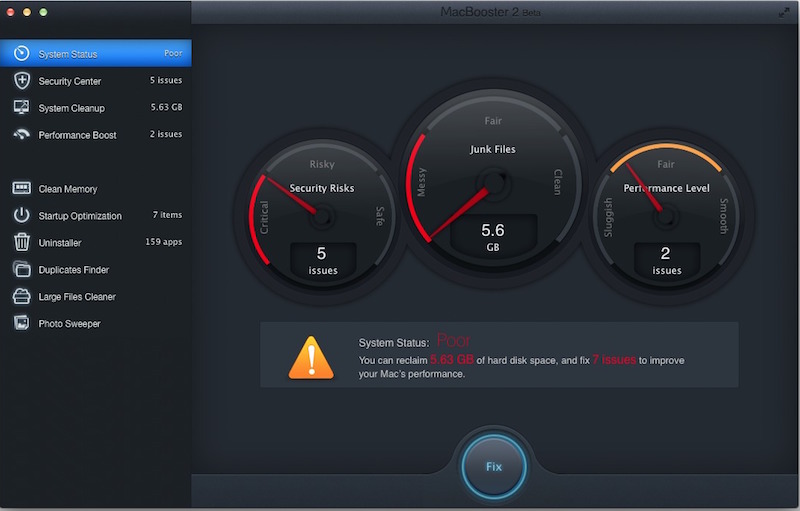800x511 pixels.
Task: Click the orange warning triangle icon
Action: 311,357
